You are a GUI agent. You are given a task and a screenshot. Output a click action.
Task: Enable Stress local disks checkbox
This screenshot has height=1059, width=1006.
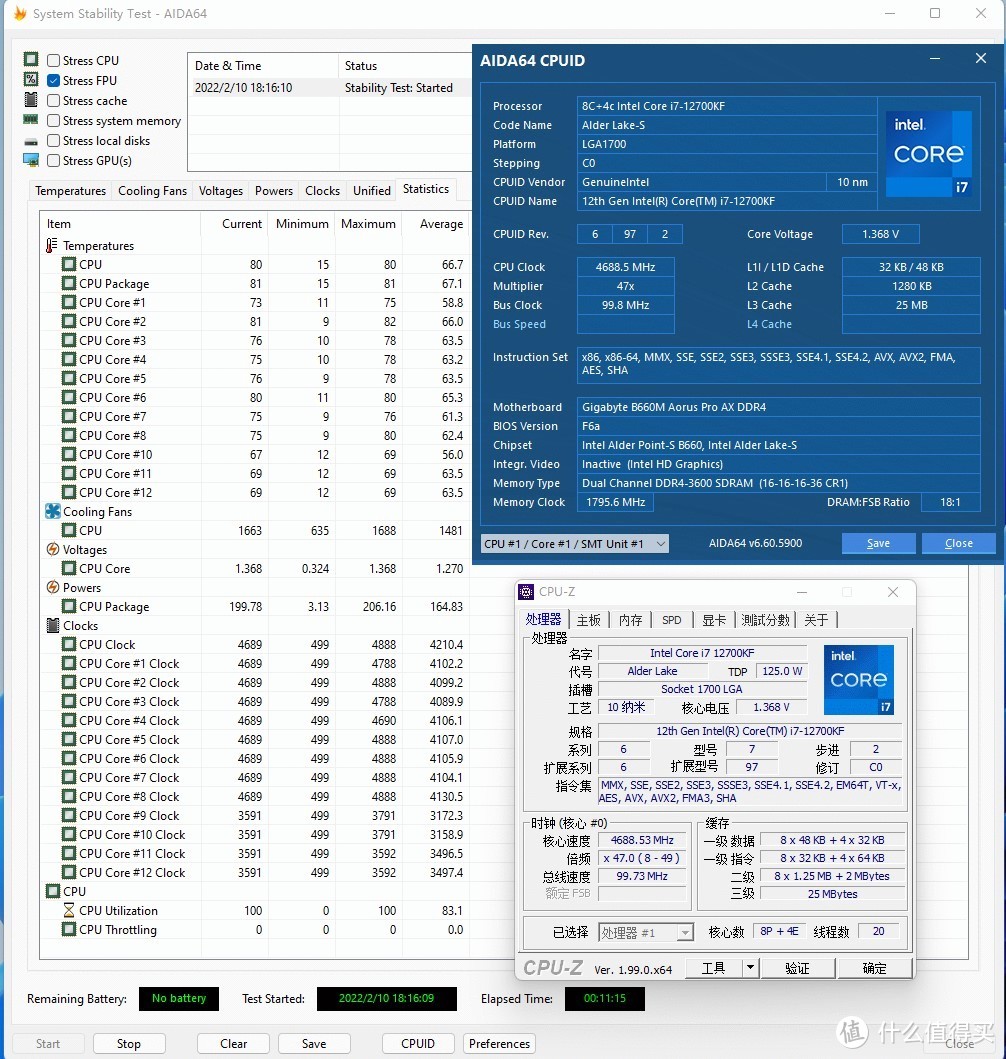click(x=53, y=140)
